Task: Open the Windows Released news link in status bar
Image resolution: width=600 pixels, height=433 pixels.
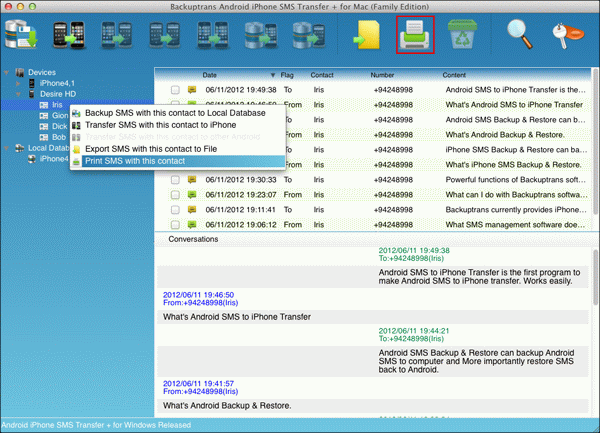Action: [96, 425]
